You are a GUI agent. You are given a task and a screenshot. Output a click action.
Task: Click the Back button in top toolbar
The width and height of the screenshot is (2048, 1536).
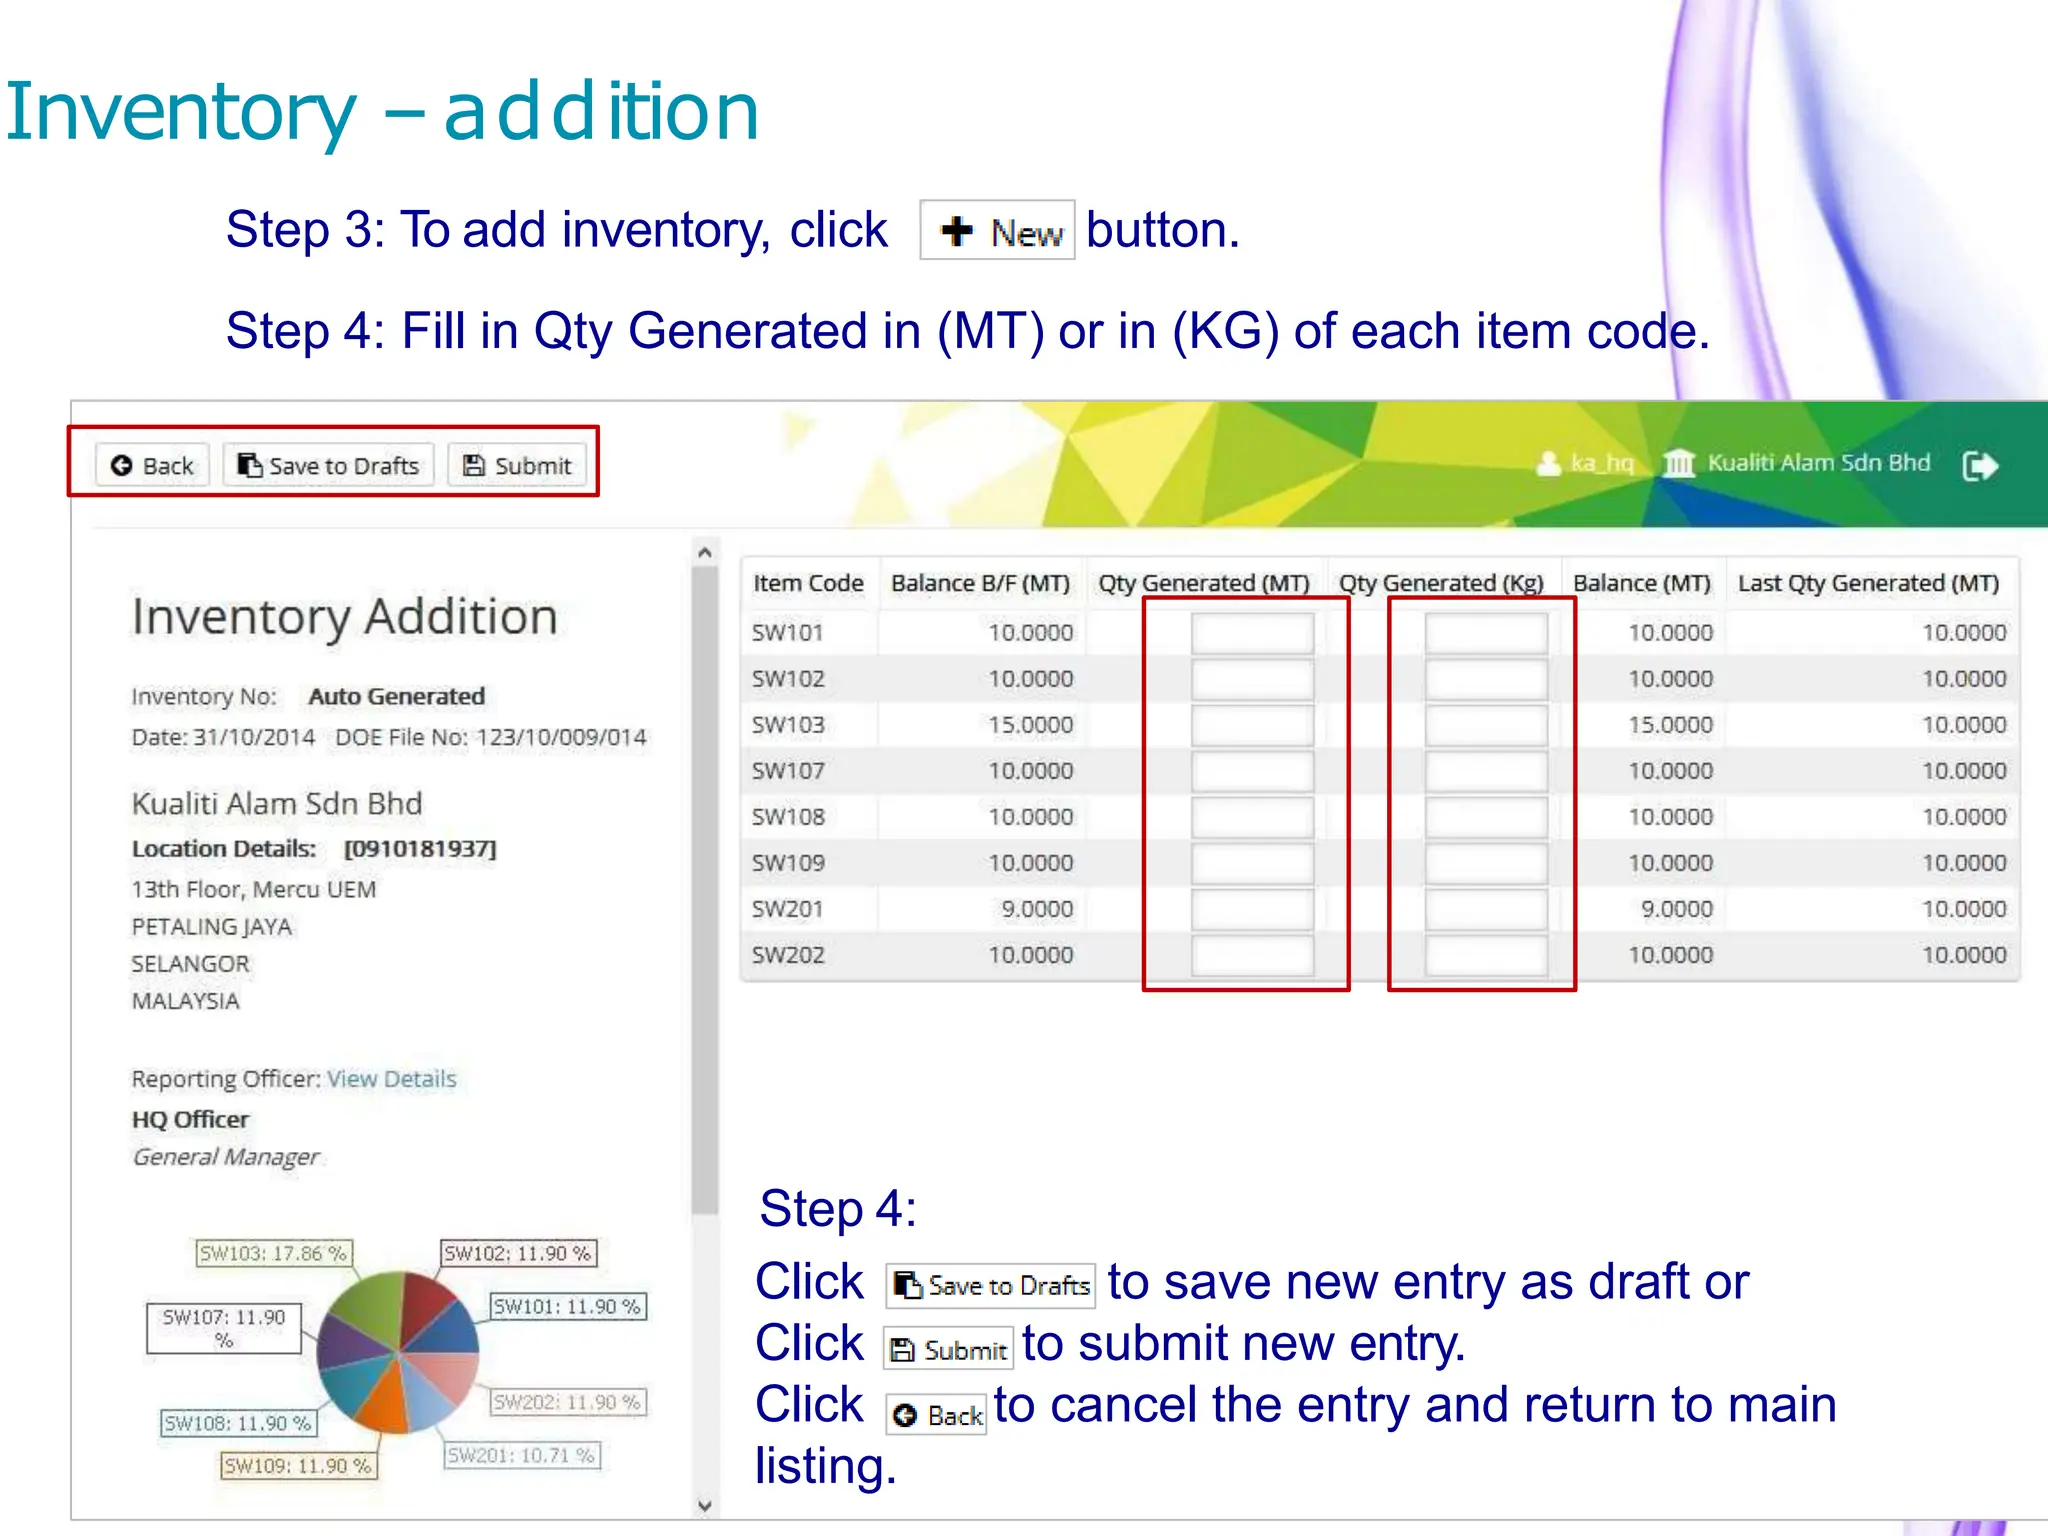pos(152,466)
